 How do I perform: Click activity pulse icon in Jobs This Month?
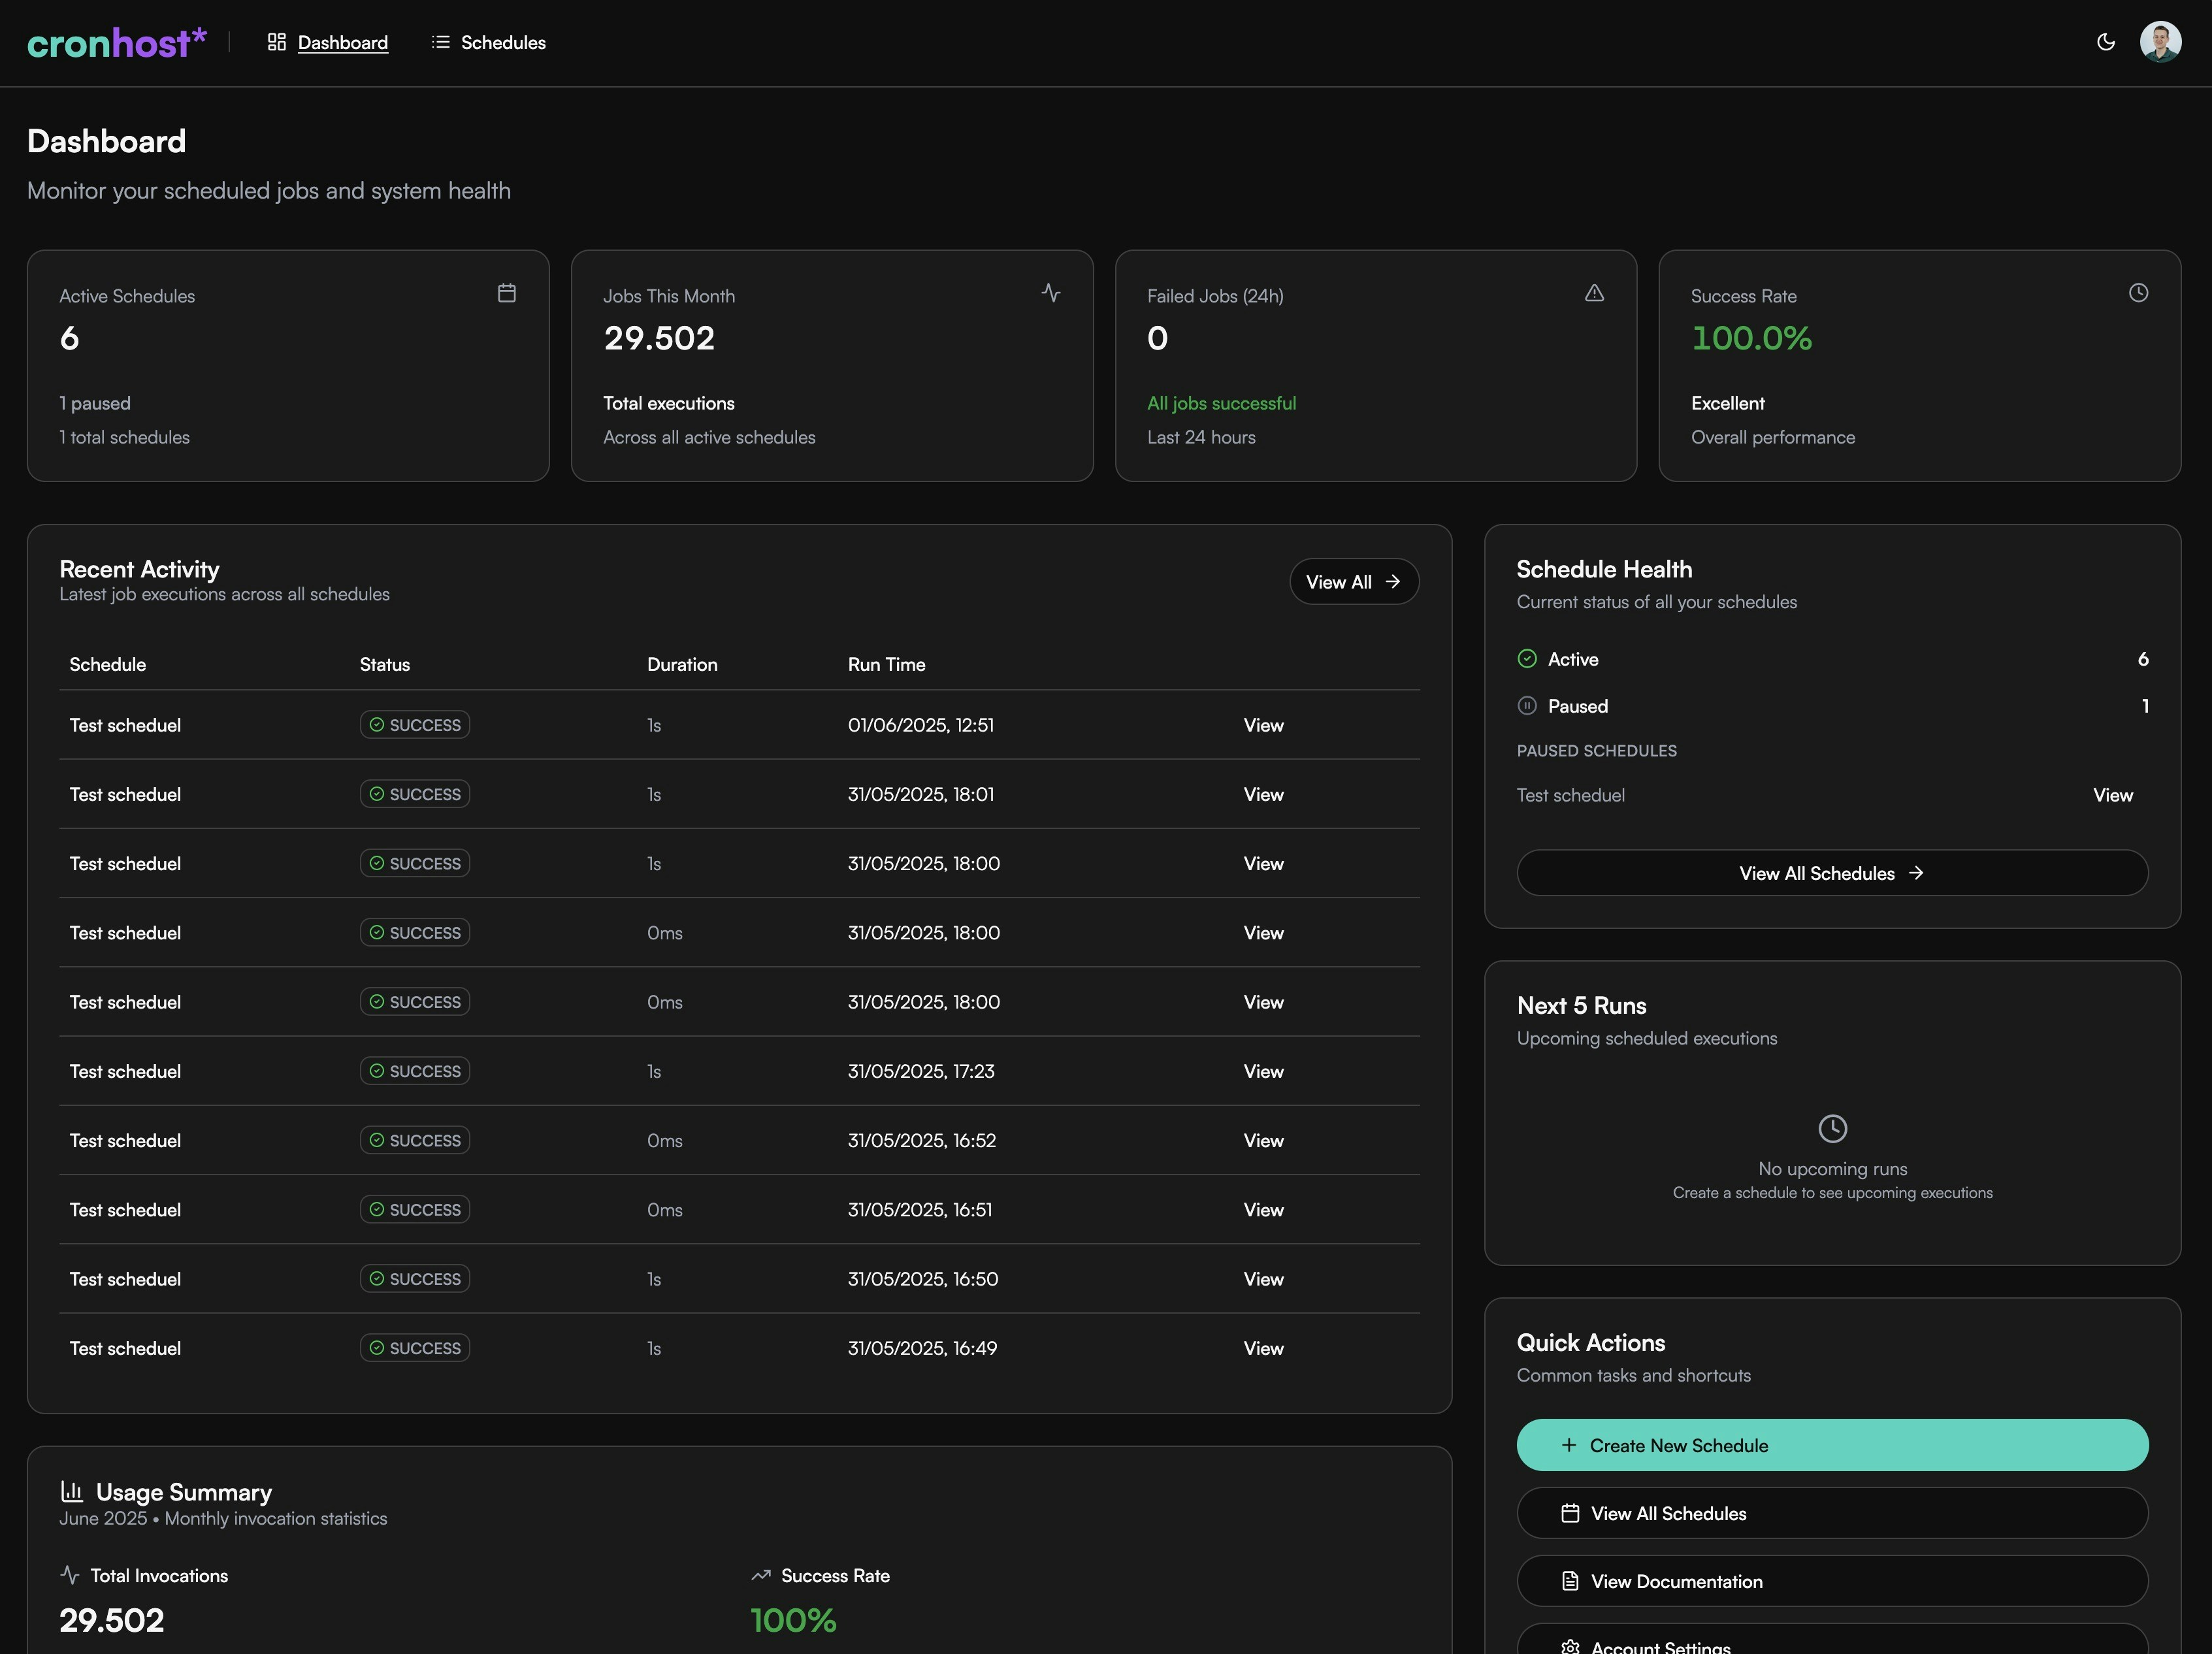1050,293
